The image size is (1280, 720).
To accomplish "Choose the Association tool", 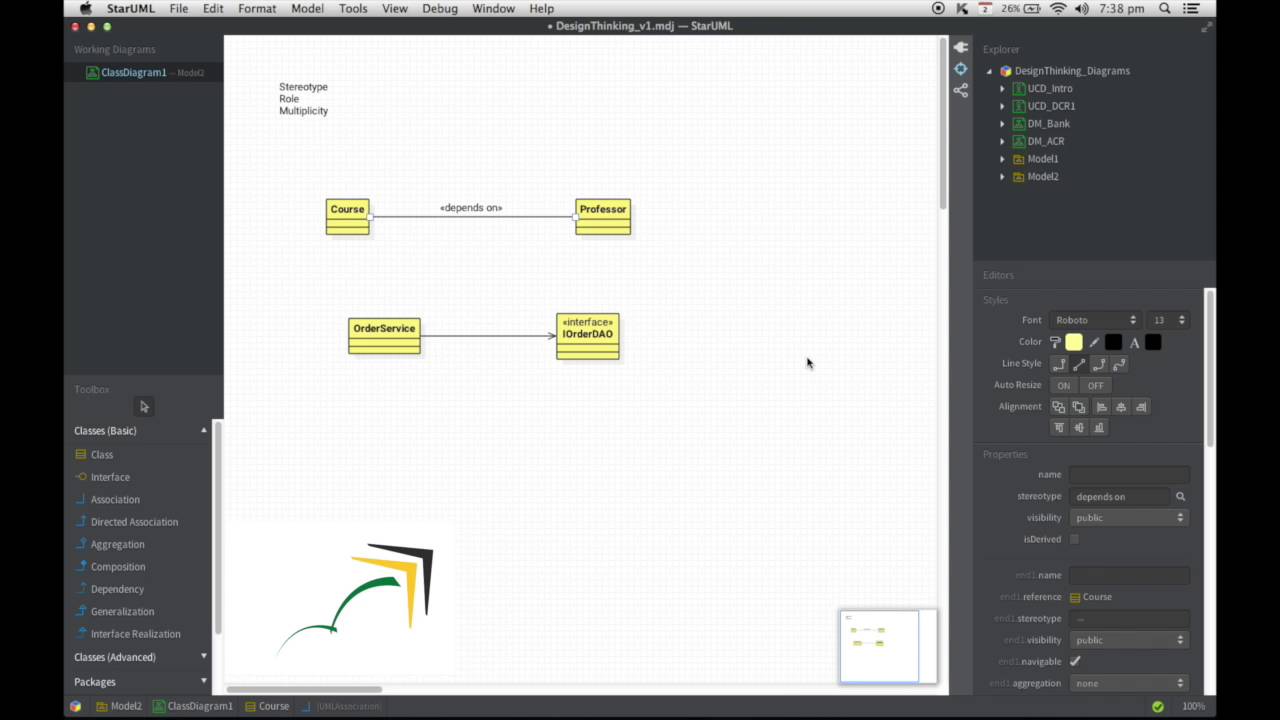I will click(115, 499).
